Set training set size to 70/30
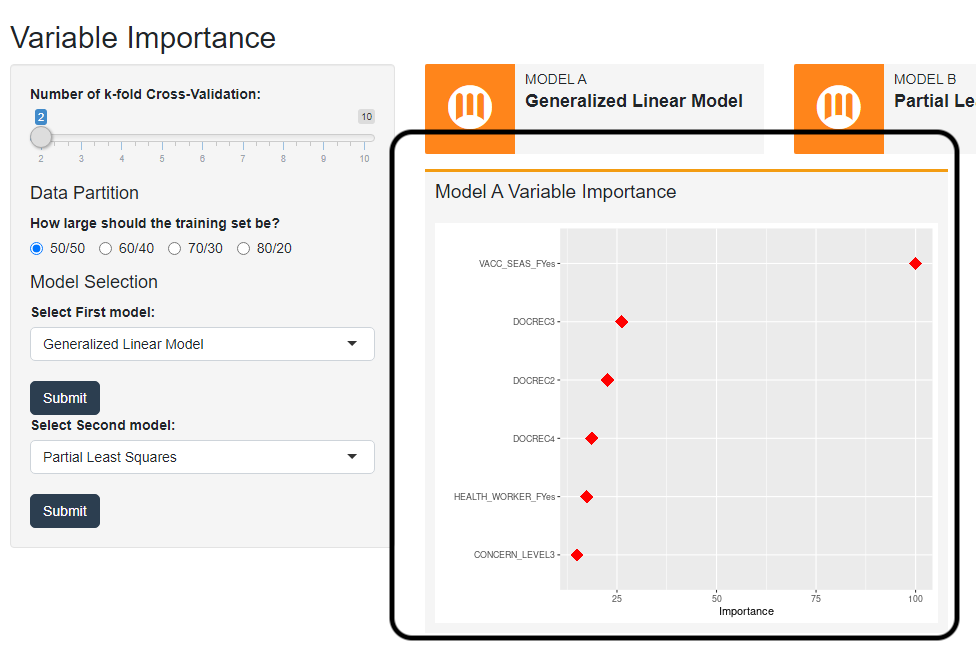This screenshot has width=976, height=651. [x=174, y=249]
